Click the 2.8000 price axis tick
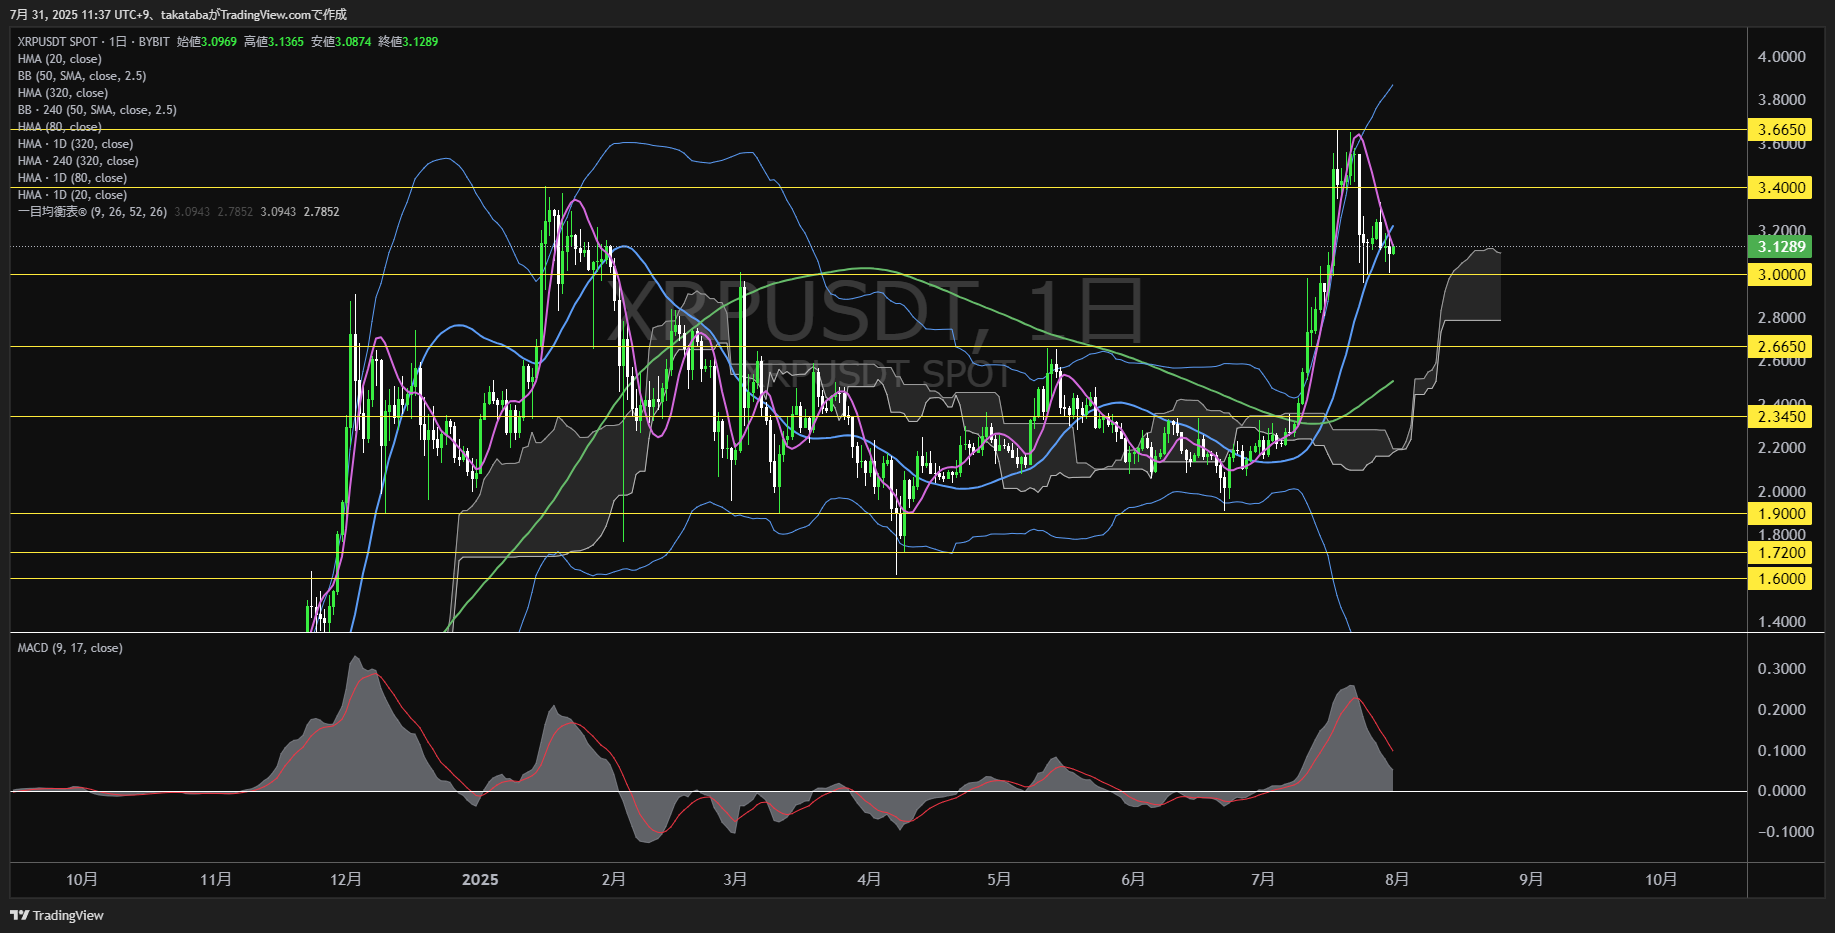 coord(1782,317)
